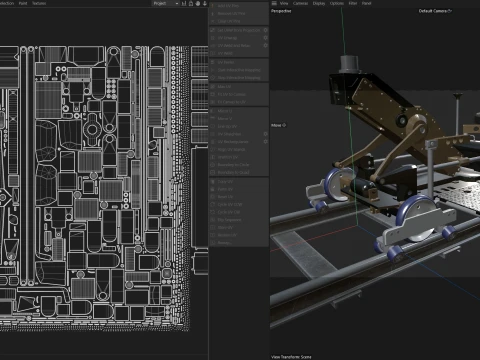480x360 pixels.
Task: Click the View Transform: Scene status text
Action: (291, 357)
